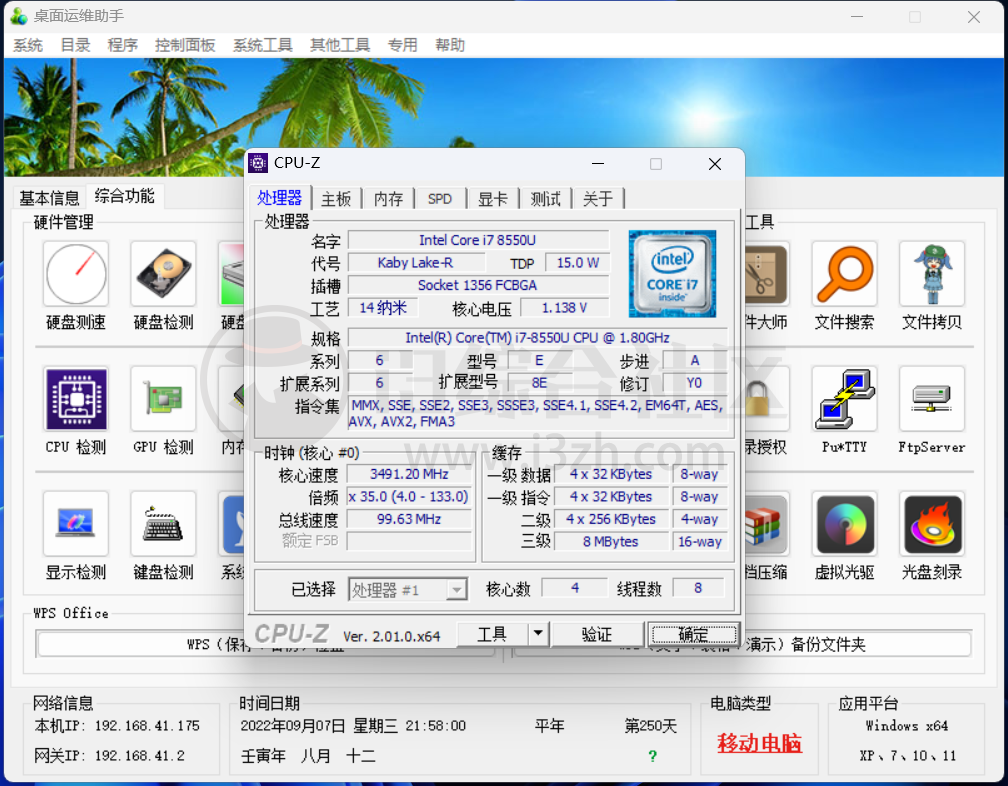
Task: Open the 工具 button's dropdown arrow
Action: (x=538, y=634)
